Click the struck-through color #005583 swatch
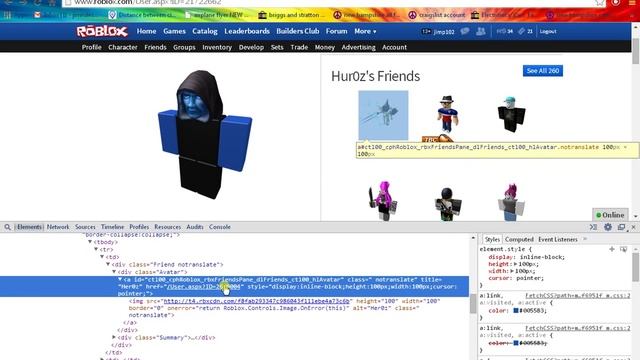The height and width of the screenshot is (360, 640). pos(516,343)
